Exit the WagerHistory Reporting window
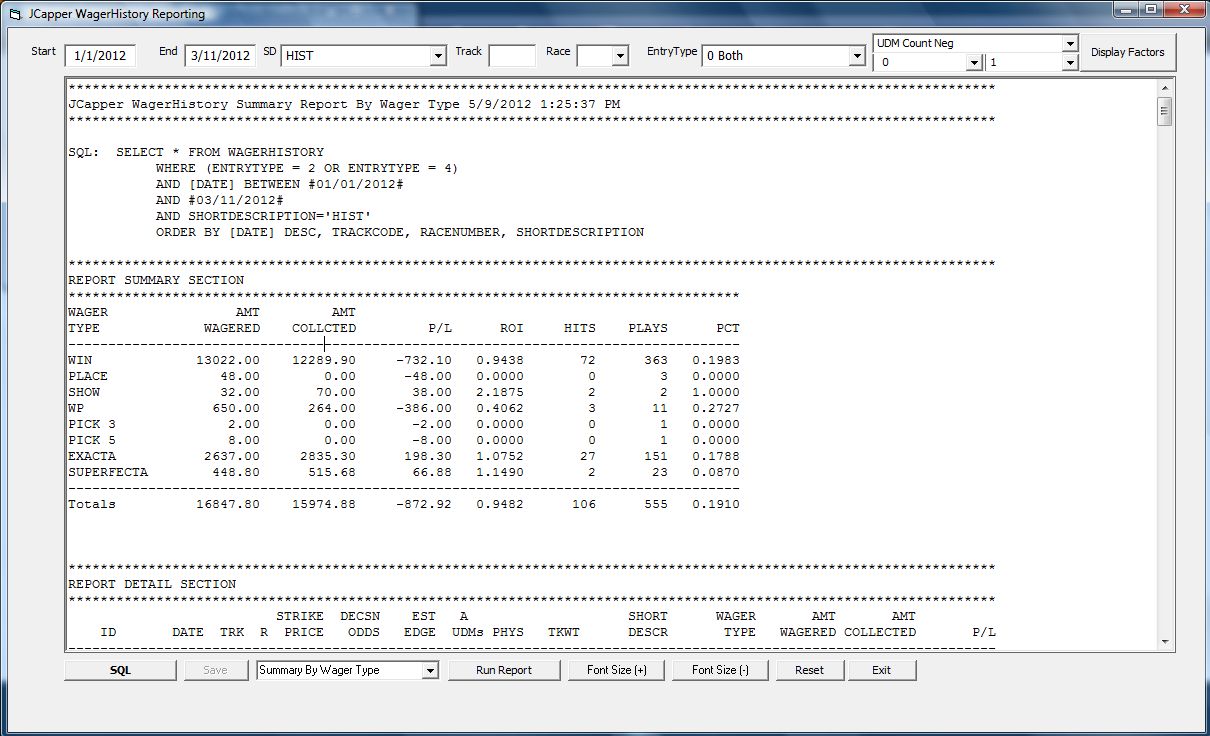 click(x=882, y=670)
